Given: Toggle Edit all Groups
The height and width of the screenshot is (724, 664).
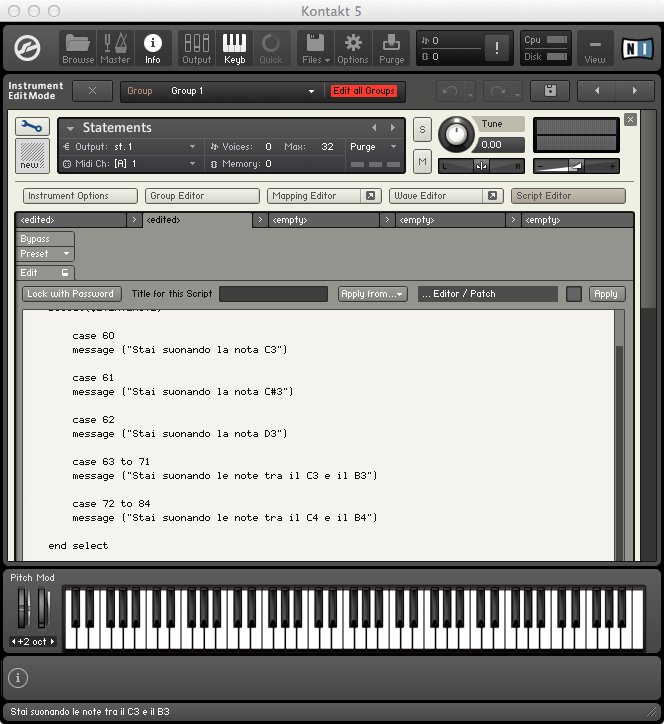Looking at the screenshot, I should pyautogui.click(x=364, y=91).
